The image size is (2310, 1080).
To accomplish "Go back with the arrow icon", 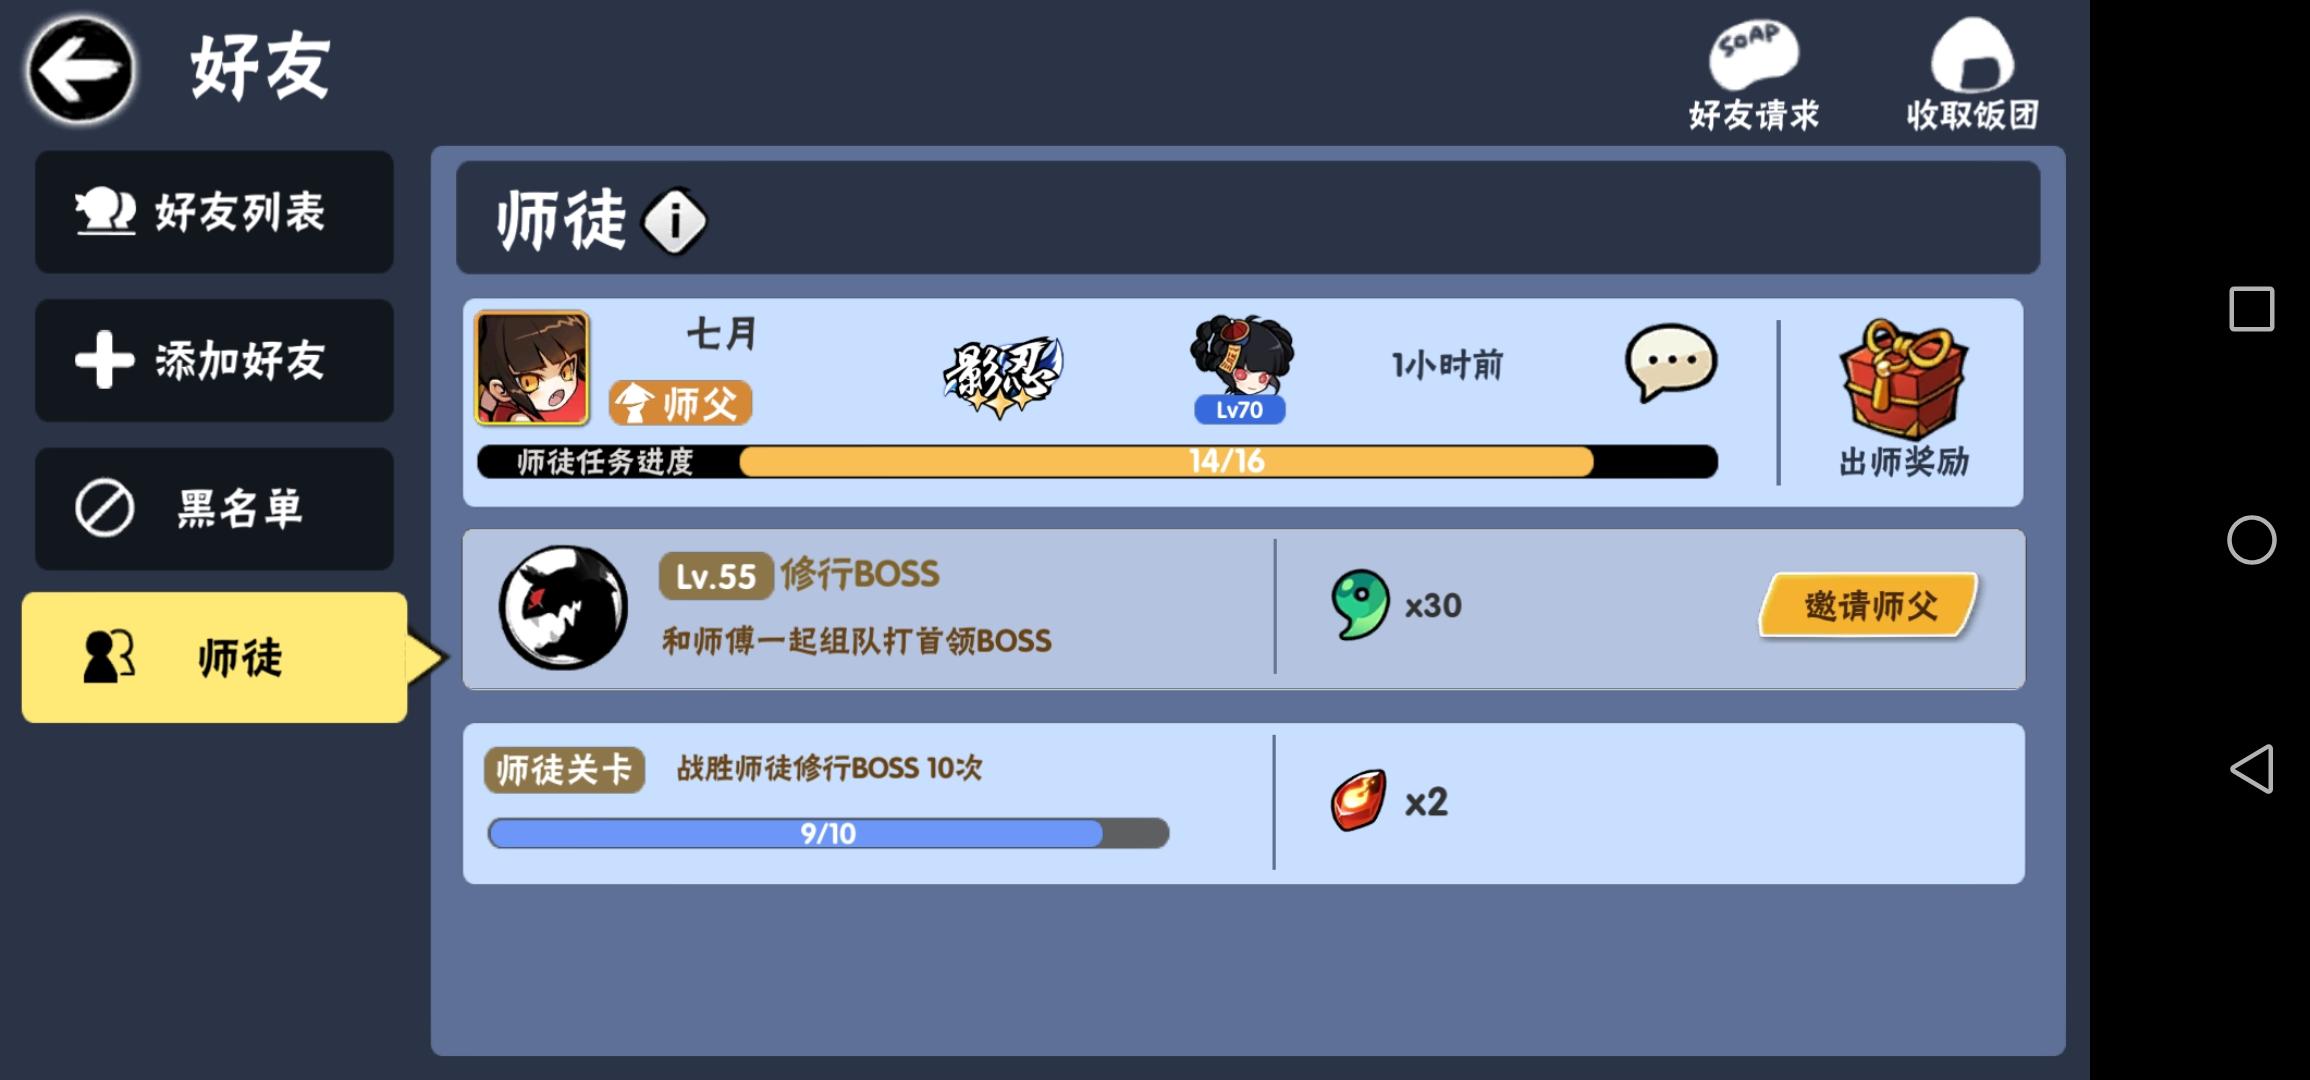I will click(80, 70).
